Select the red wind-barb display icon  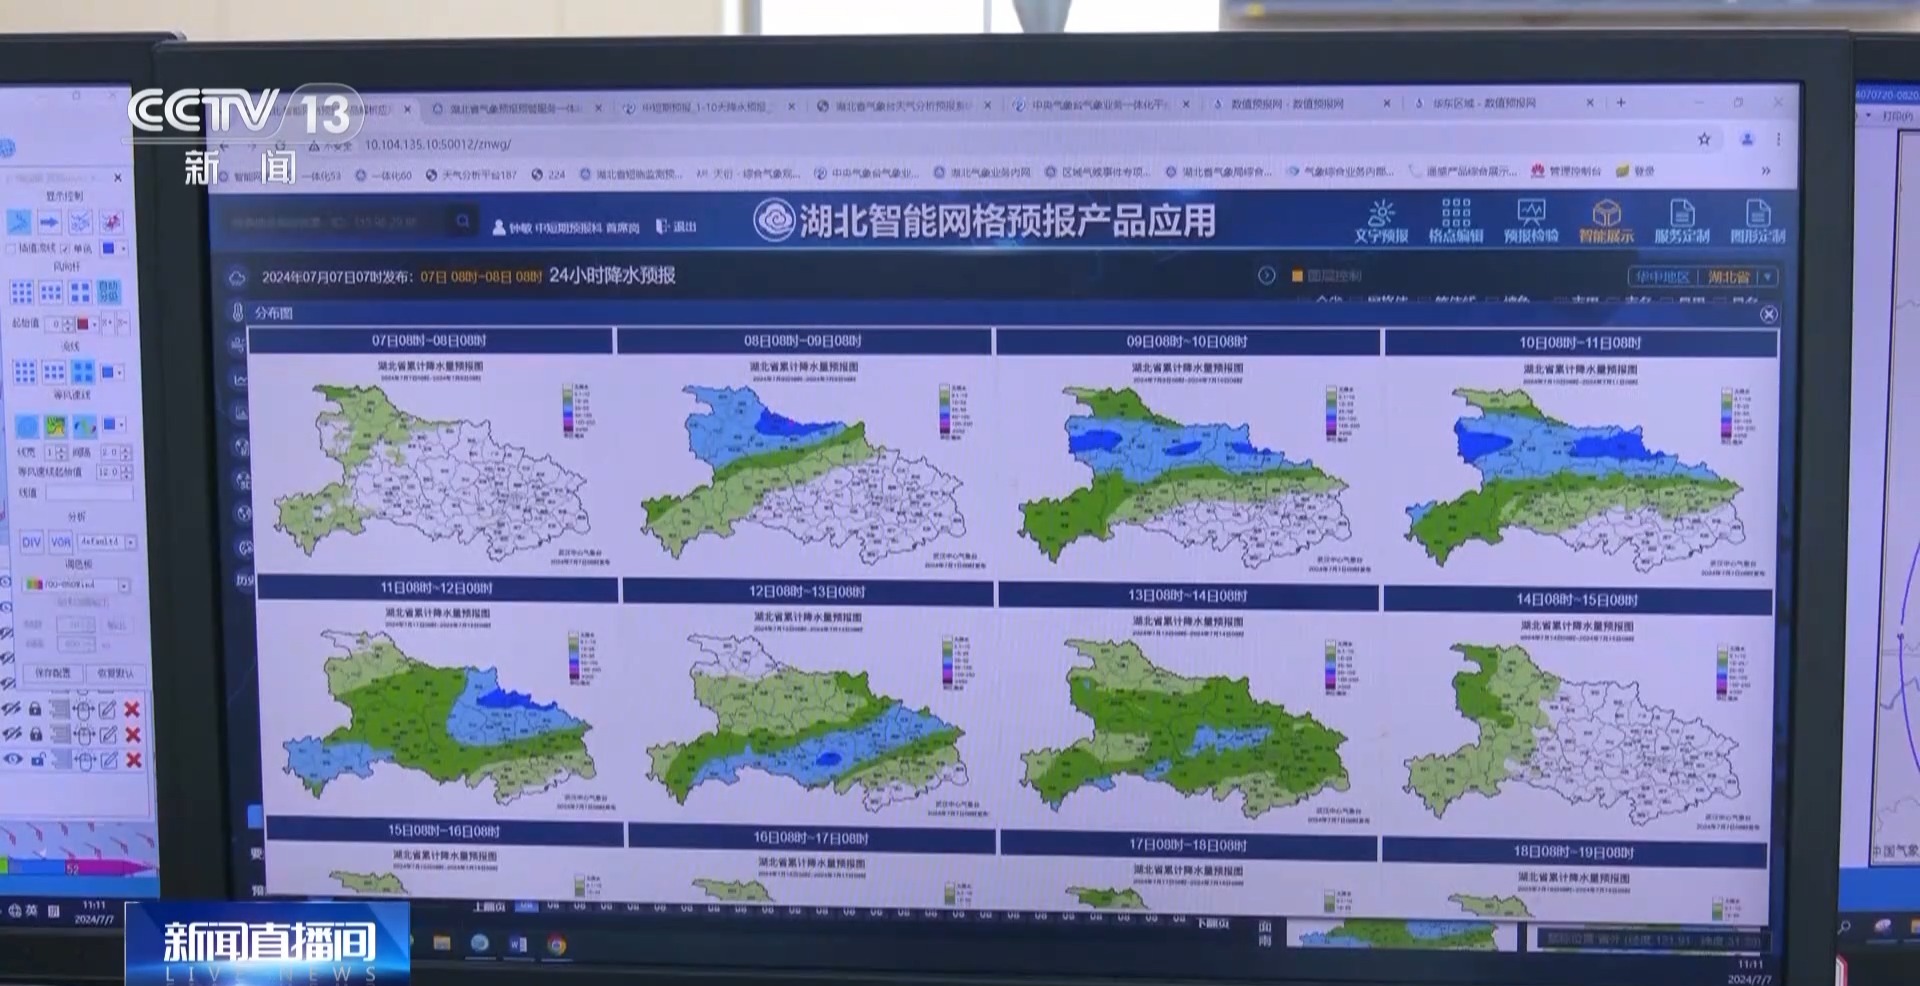point(110,221)
